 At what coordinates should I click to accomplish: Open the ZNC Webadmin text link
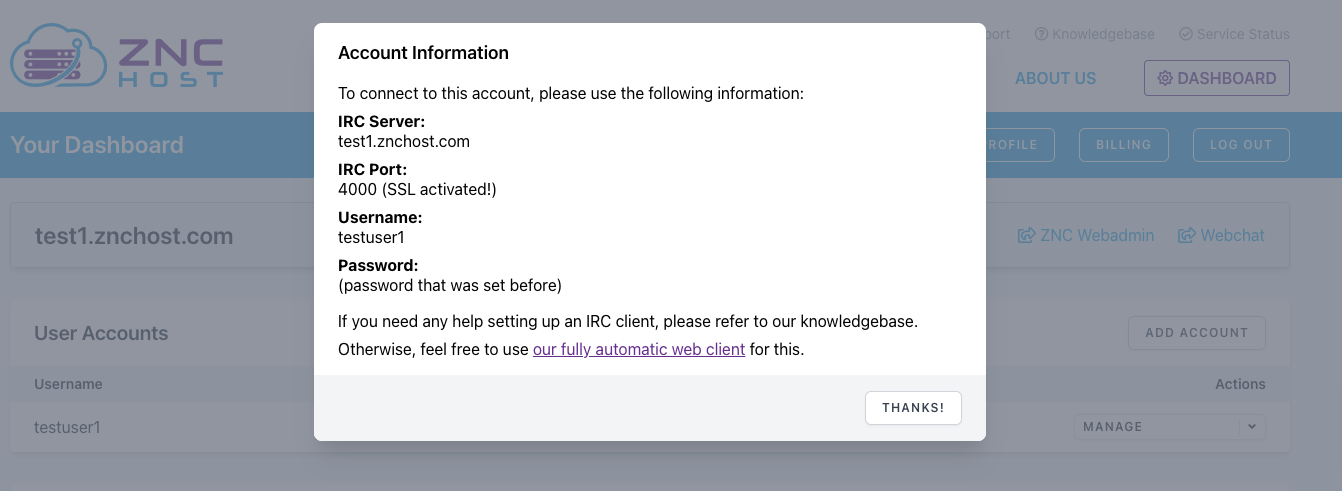(1097, 236)
